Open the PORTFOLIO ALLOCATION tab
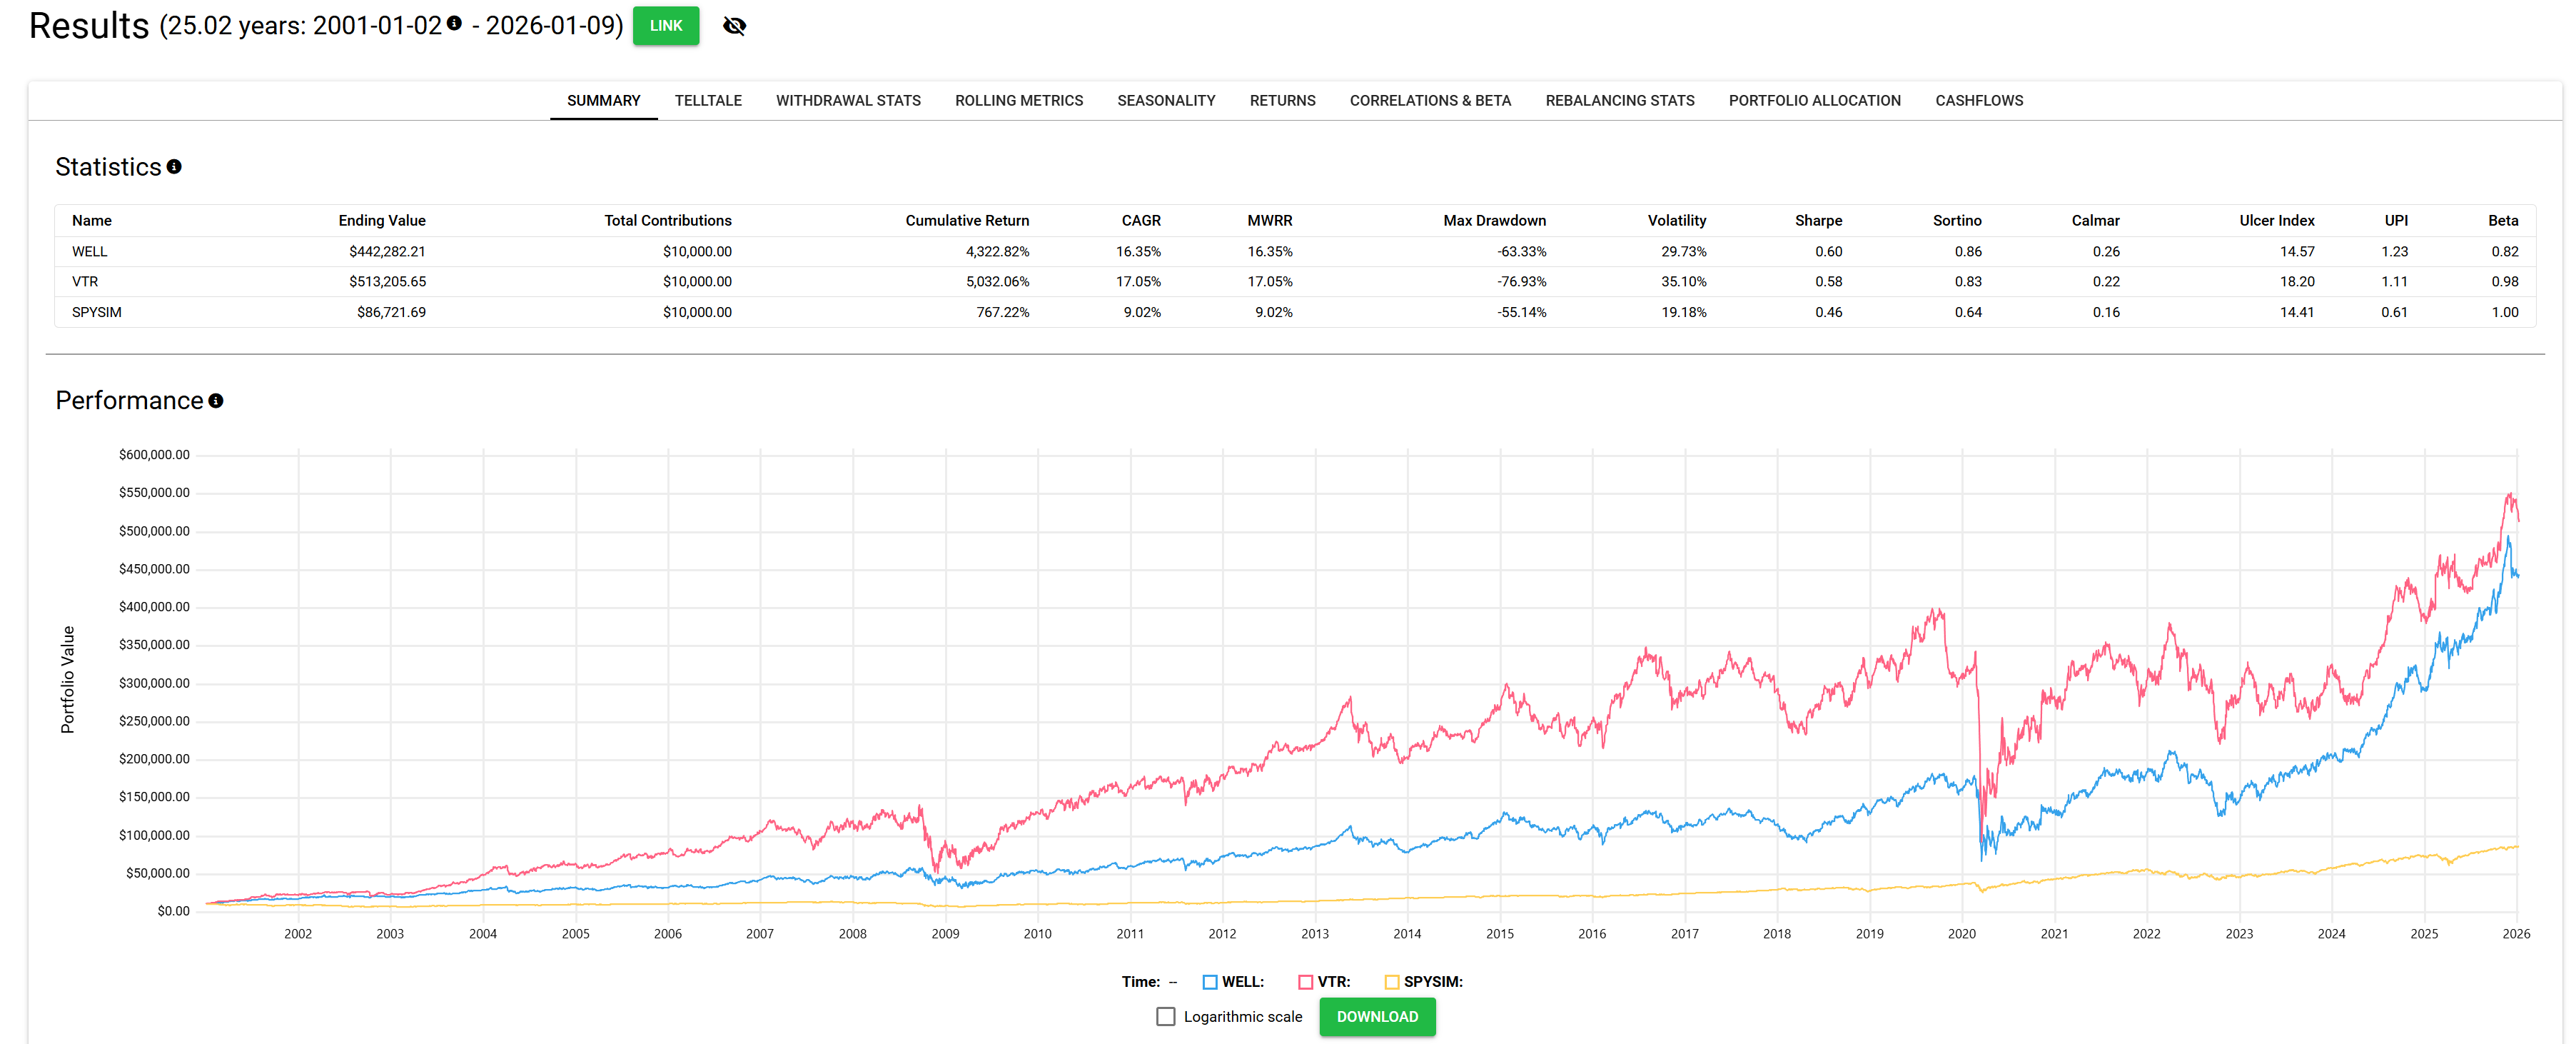The height and width of the screenshot is (1044, 2576). tap(1814, 101)
